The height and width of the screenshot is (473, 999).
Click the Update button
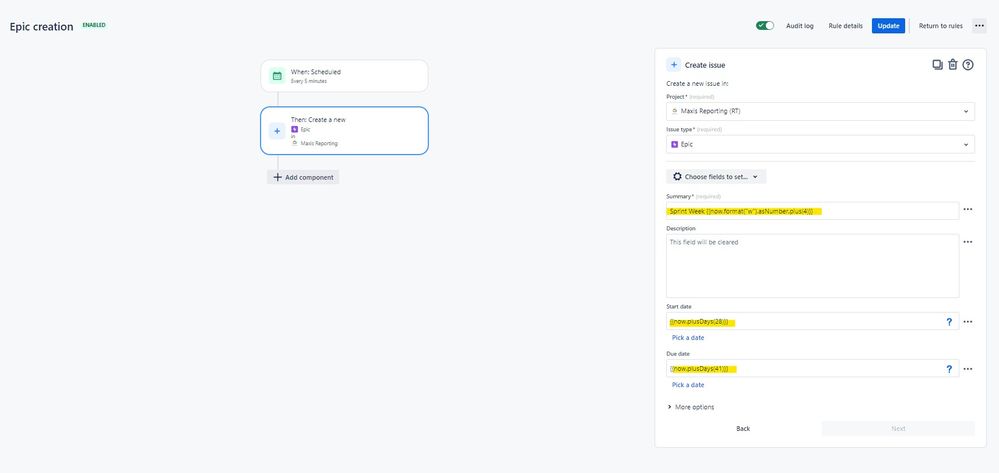[888, 26]
